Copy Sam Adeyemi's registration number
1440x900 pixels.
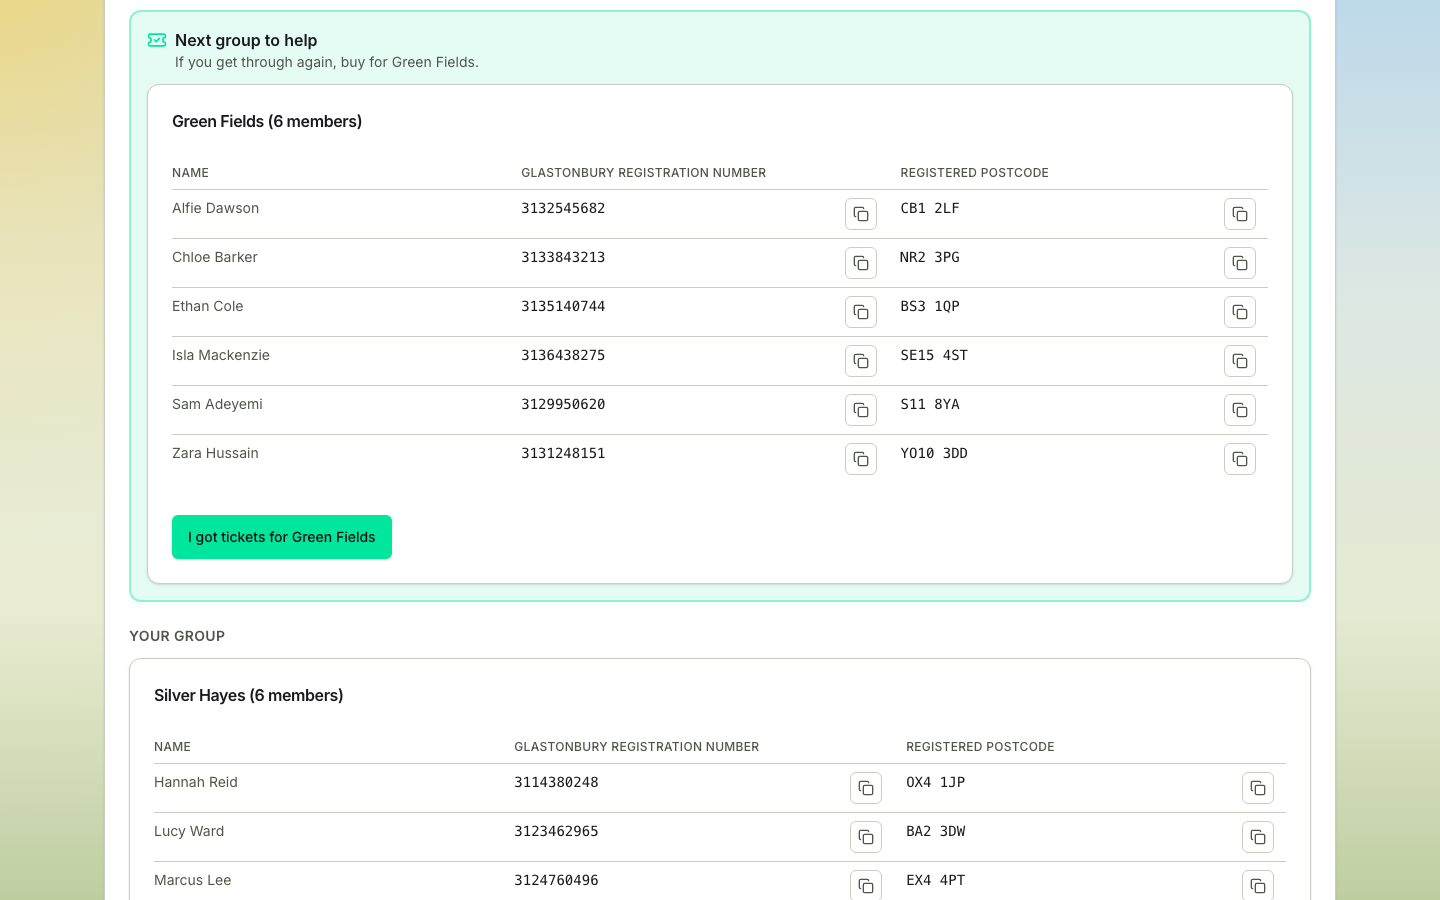pos(861,410)
